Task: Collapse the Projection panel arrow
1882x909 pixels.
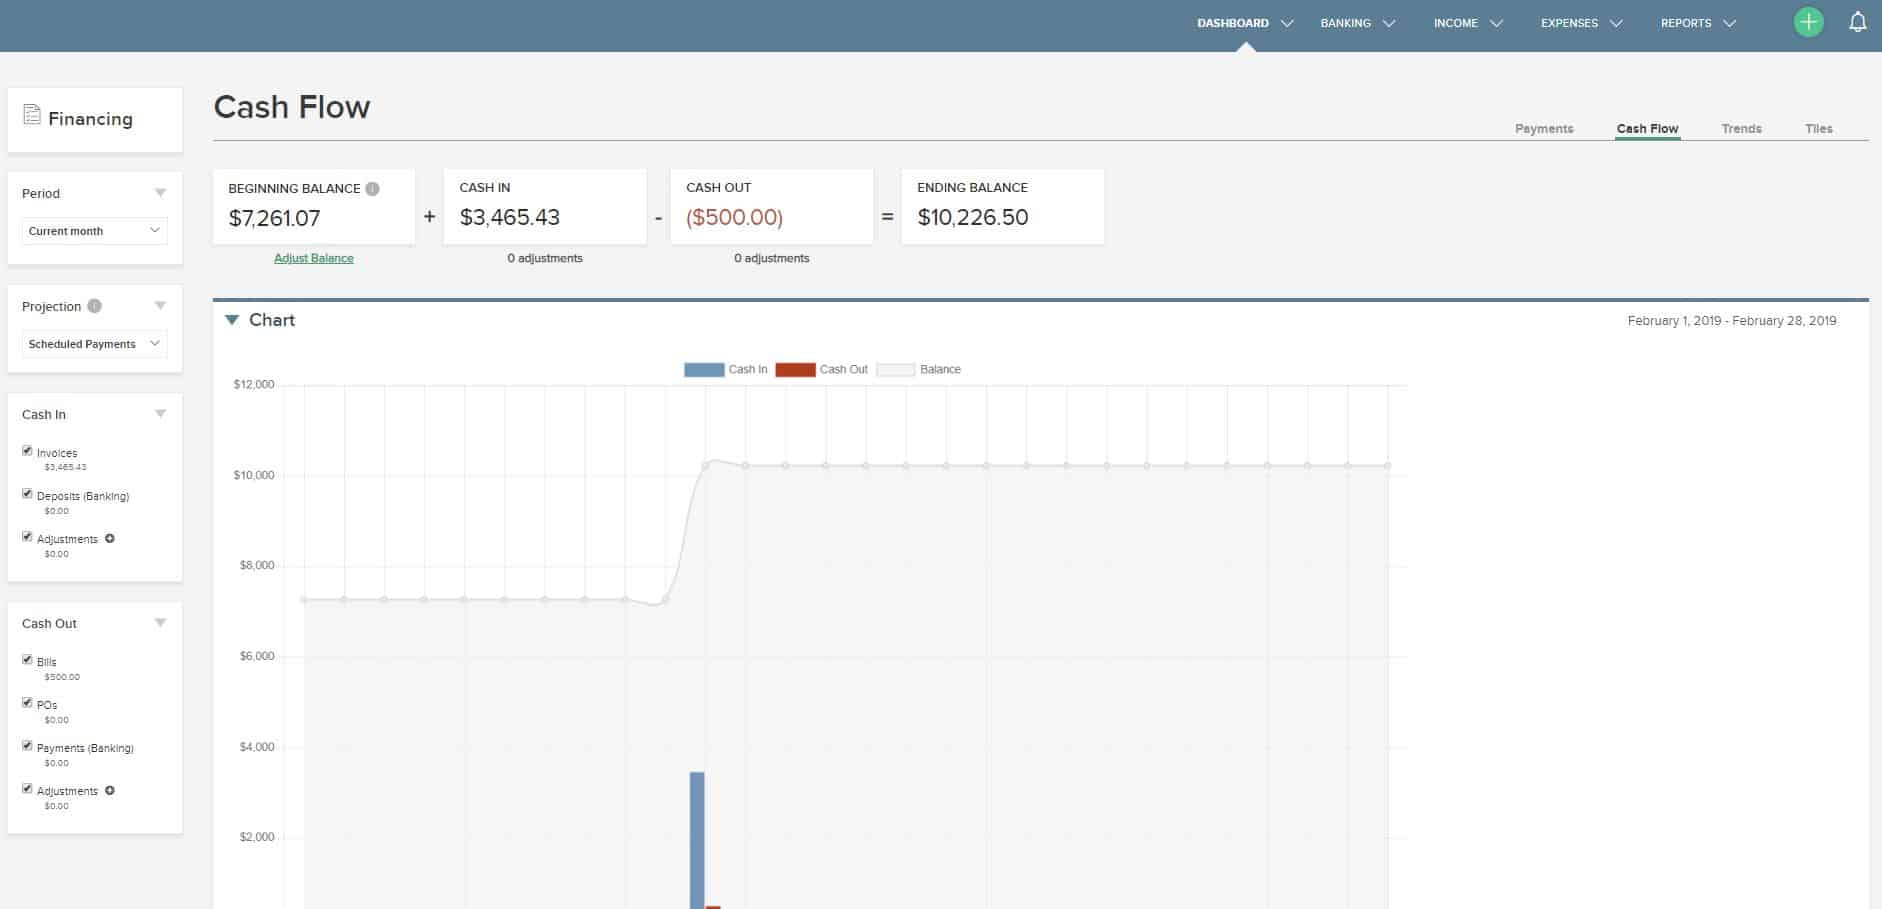Action: coord(160,306)
